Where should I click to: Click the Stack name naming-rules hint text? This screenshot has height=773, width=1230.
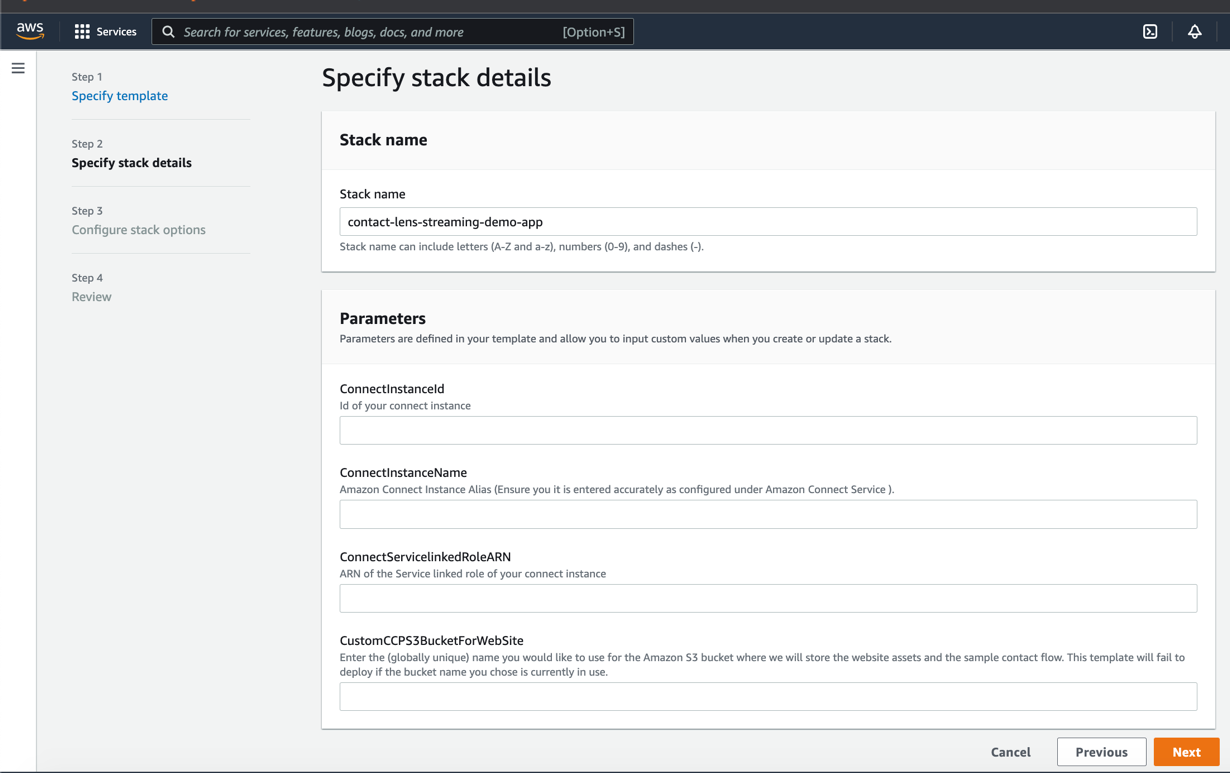point(522,247)
